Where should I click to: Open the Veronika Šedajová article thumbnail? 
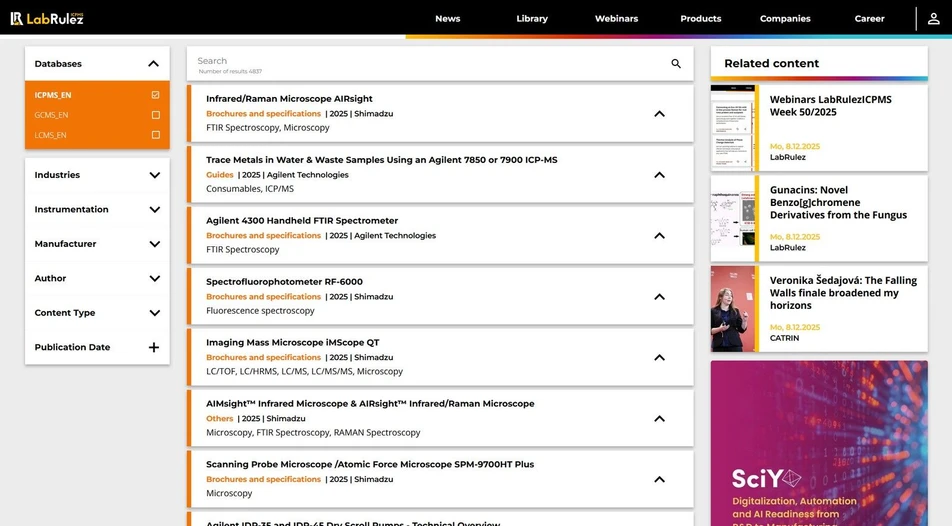click(x=733, y=309)
